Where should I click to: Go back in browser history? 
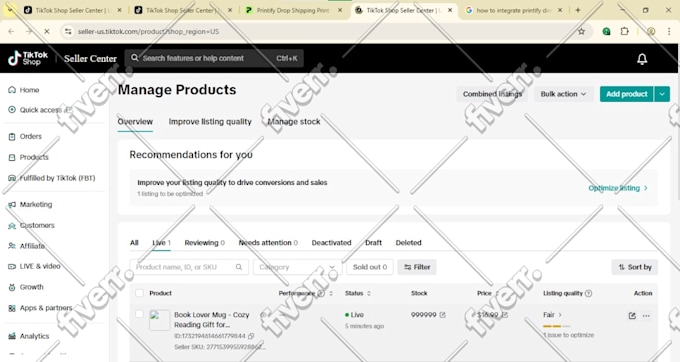11,31
